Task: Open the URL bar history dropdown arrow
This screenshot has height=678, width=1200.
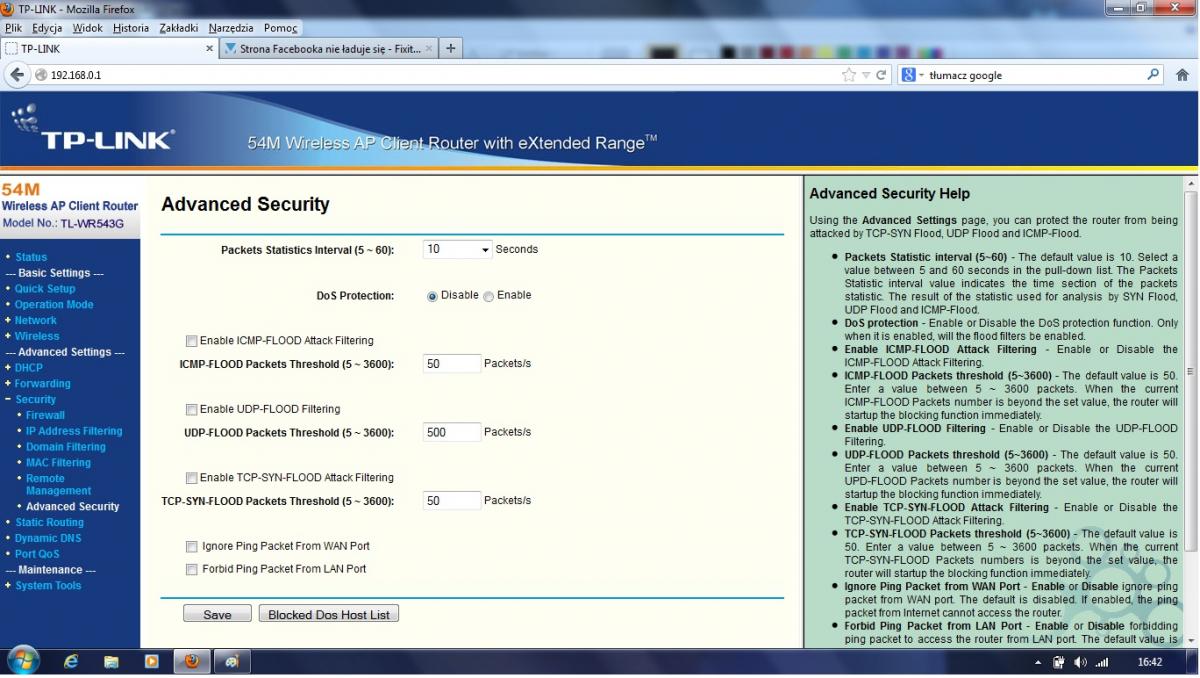Action: [x=865, y=75]
